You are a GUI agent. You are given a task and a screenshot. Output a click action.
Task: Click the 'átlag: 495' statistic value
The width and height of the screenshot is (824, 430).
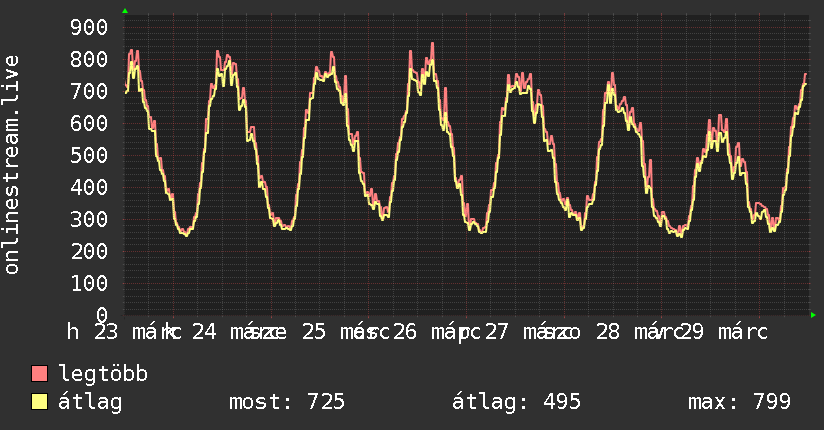click(516, 402)
